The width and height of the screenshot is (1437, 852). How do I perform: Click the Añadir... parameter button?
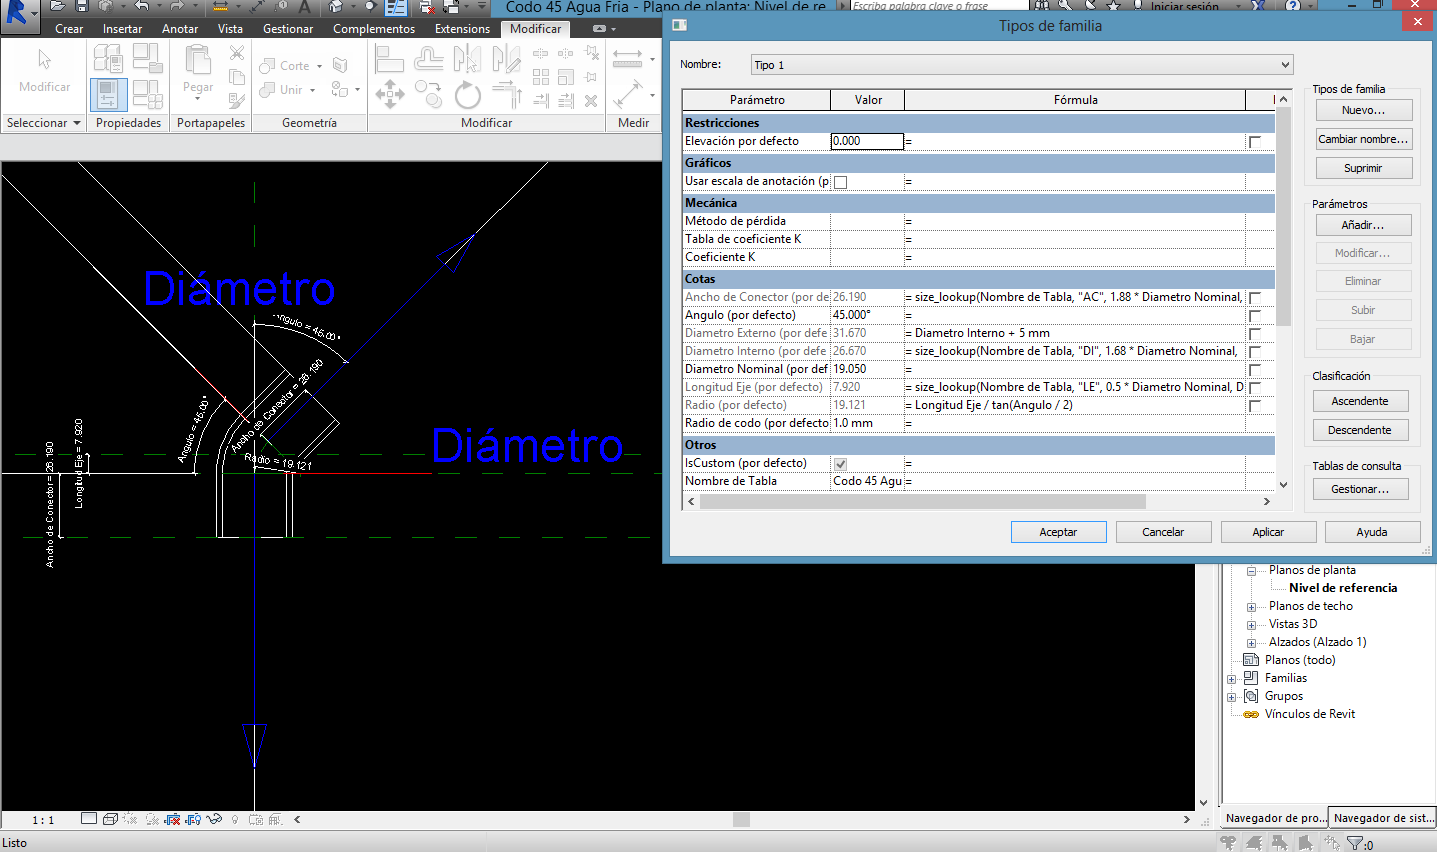click(1362, 225)
